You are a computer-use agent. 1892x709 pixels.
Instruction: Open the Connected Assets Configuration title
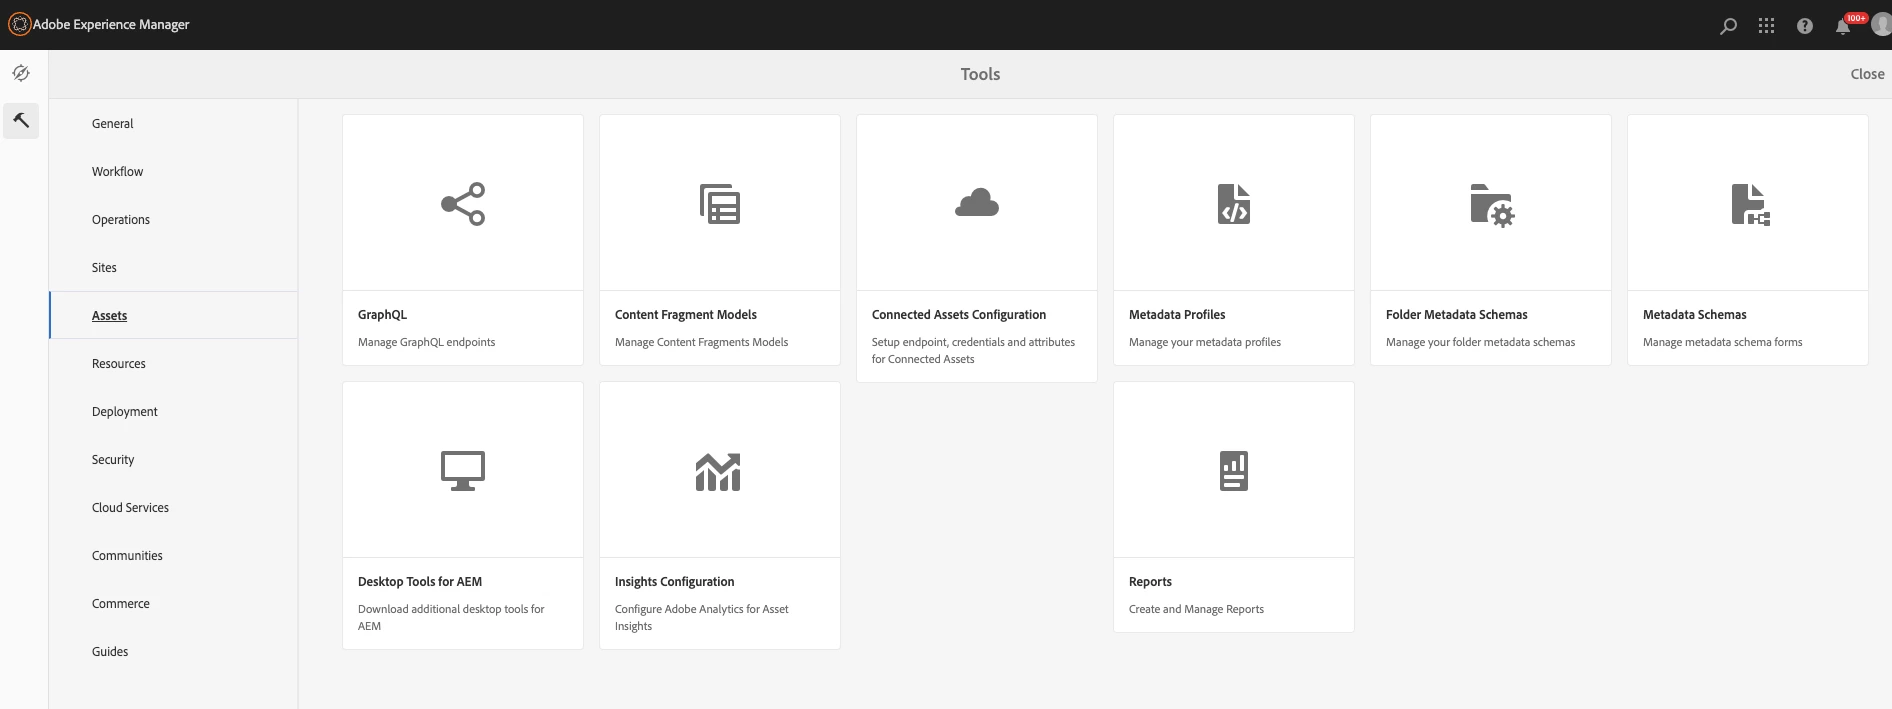pyautogui.click(x=959, y=315)
